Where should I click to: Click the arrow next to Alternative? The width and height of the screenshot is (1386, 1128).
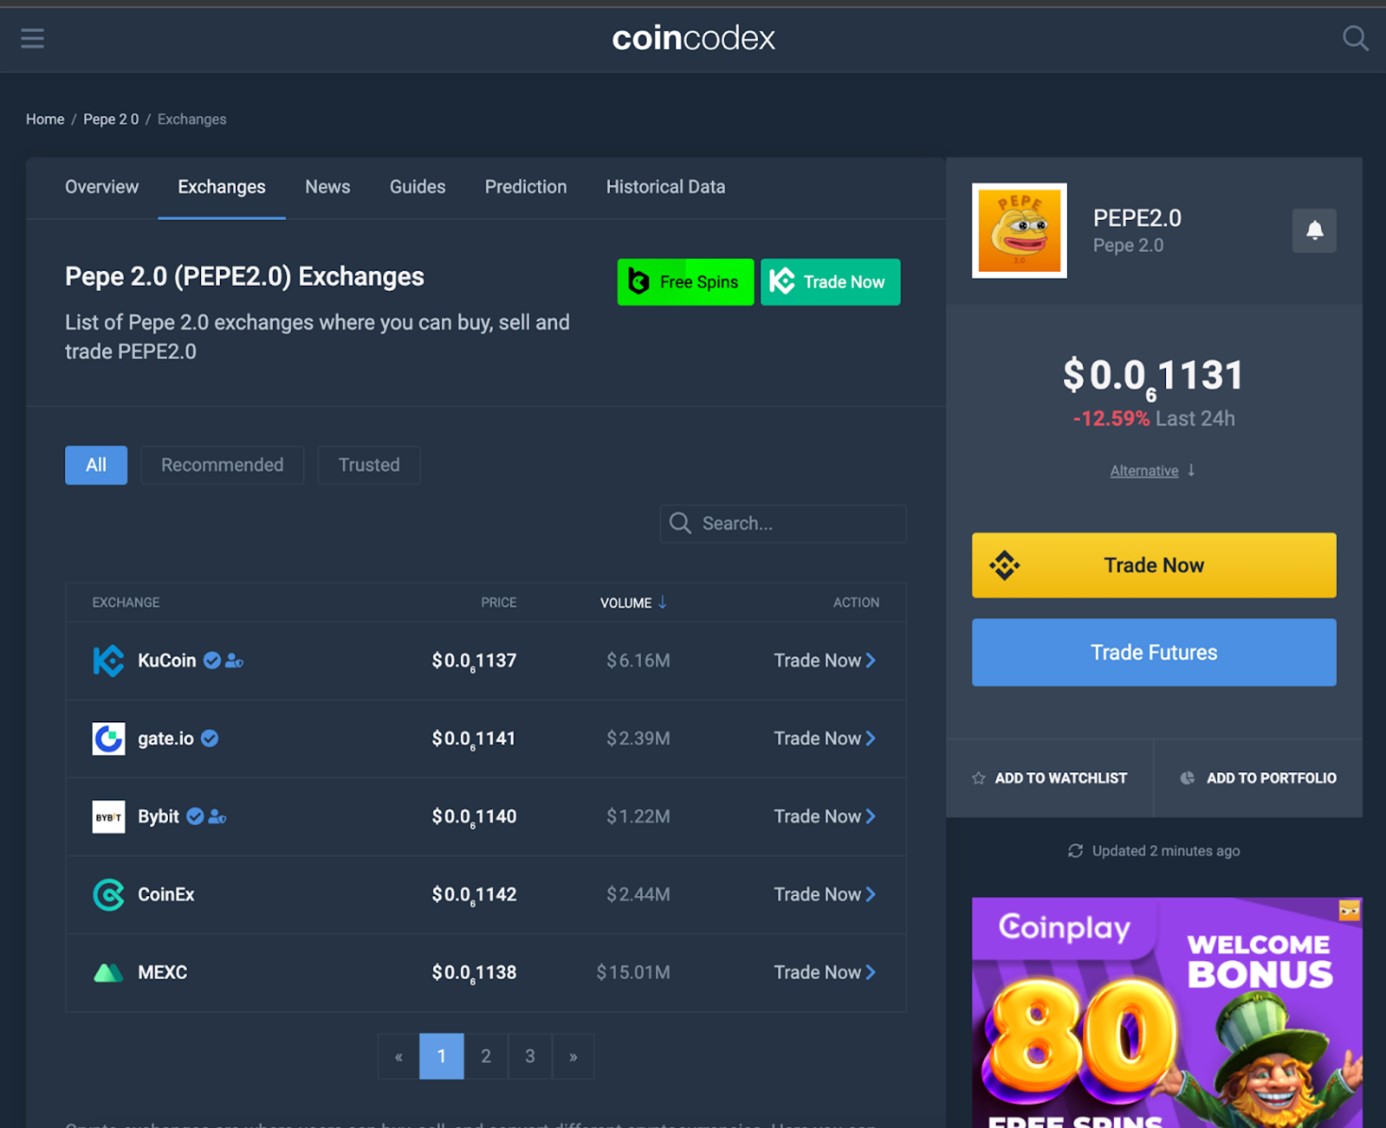[x=1191, y=470]
